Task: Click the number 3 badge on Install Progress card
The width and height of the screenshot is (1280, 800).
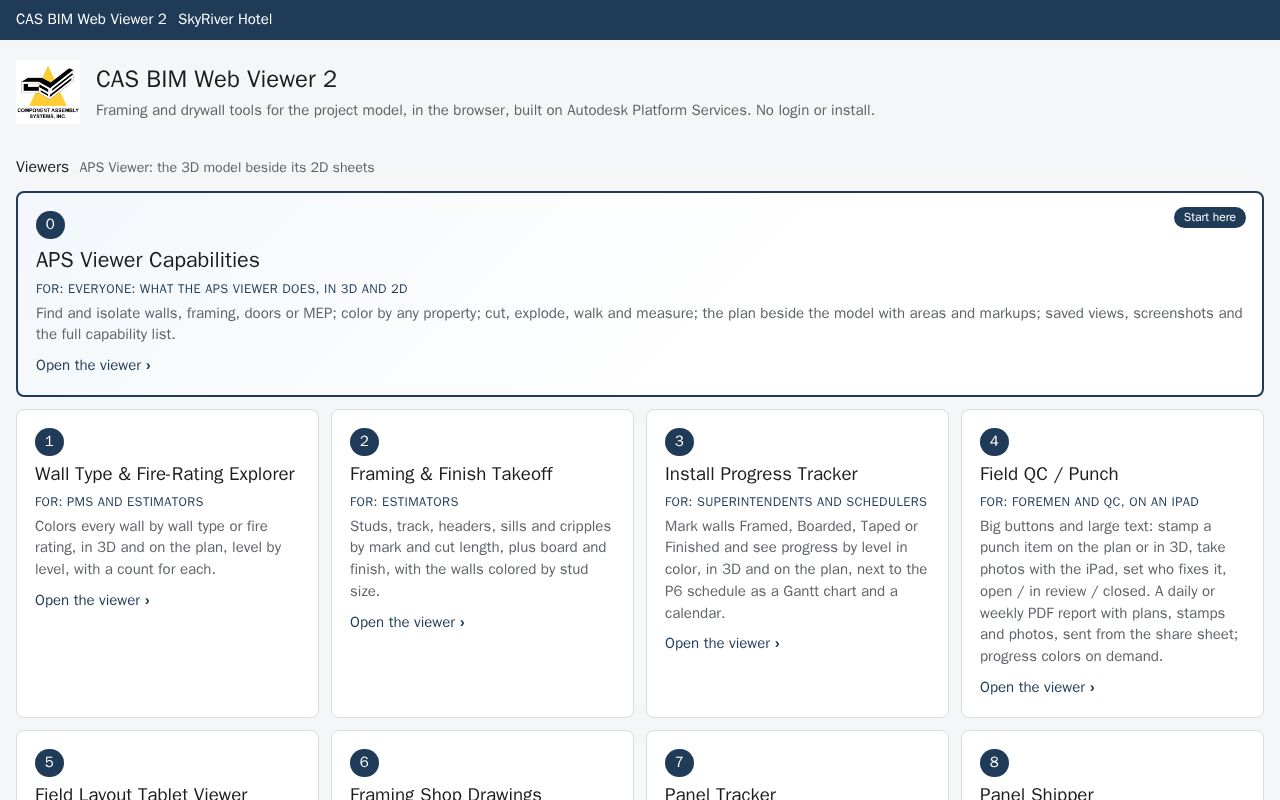Action: pyautogui.click(x=679, y=442)
